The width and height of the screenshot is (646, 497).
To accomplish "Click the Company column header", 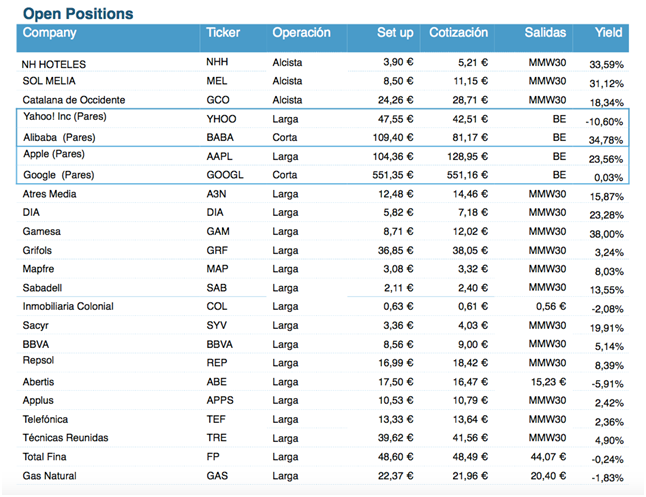I will click(x=50, y=33).
